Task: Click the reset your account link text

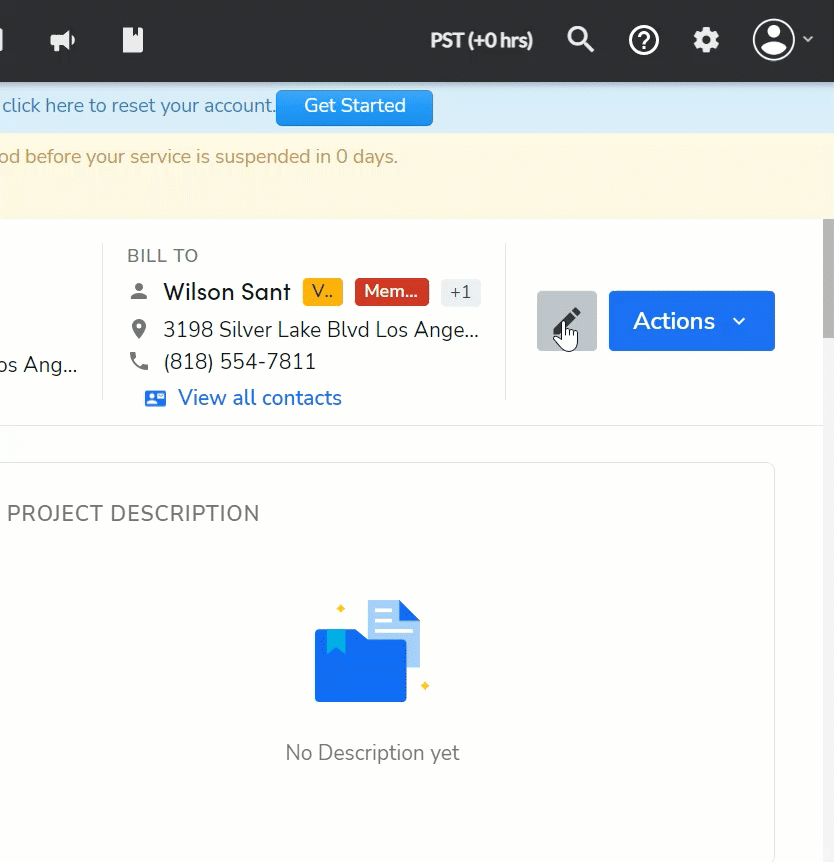Action: click(x=138, y=105)
